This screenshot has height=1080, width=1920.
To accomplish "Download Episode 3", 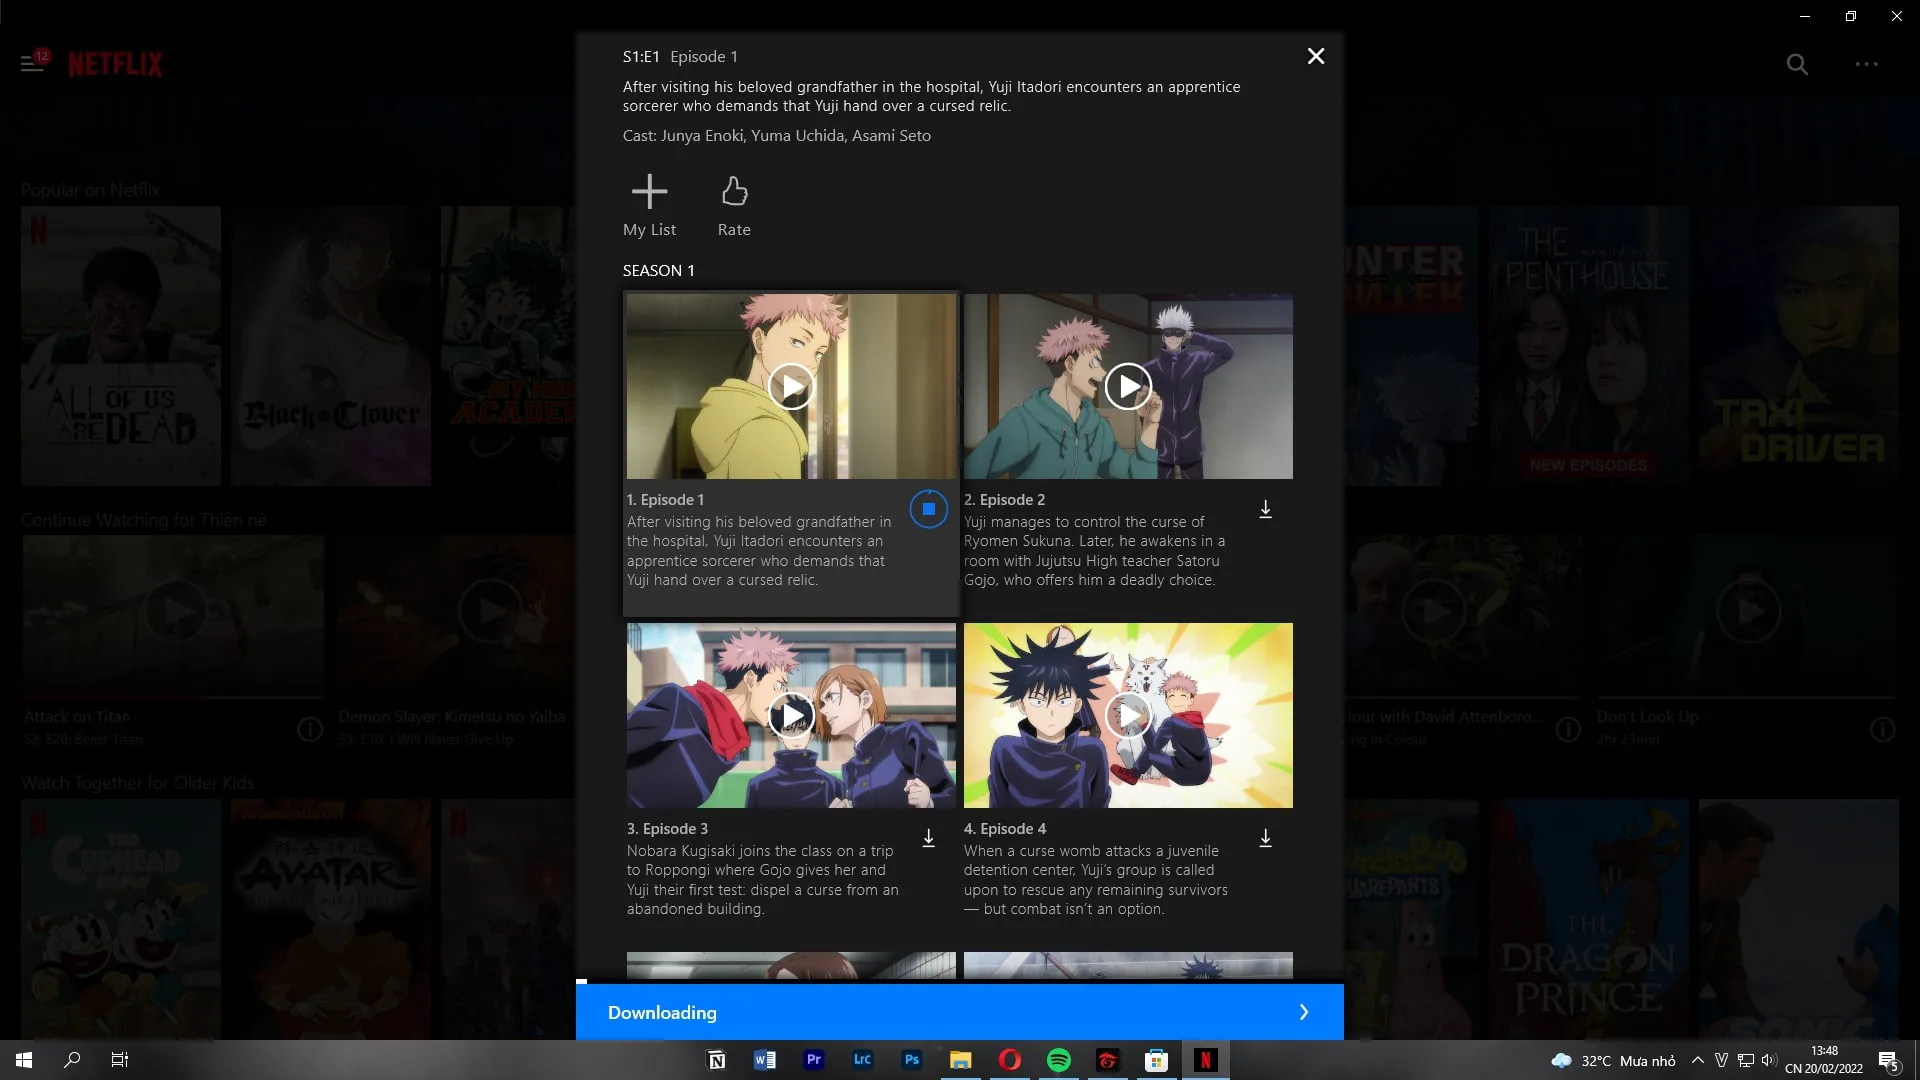I will [928, 838].
